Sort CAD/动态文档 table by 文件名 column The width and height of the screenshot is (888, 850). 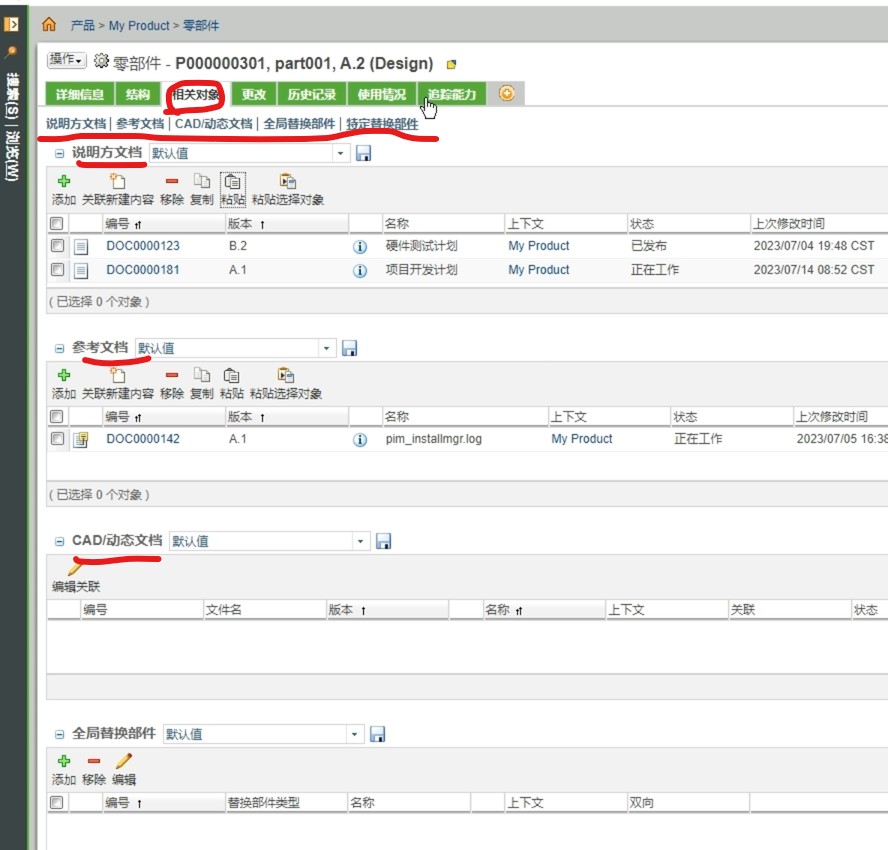(224, 610)
